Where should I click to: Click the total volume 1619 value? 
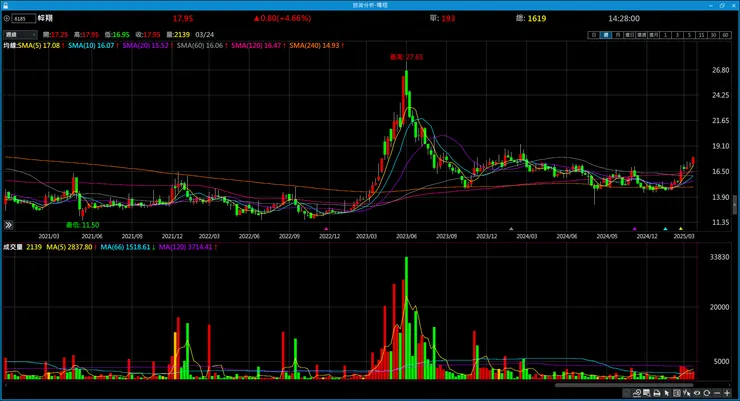[x=537, y=18]
